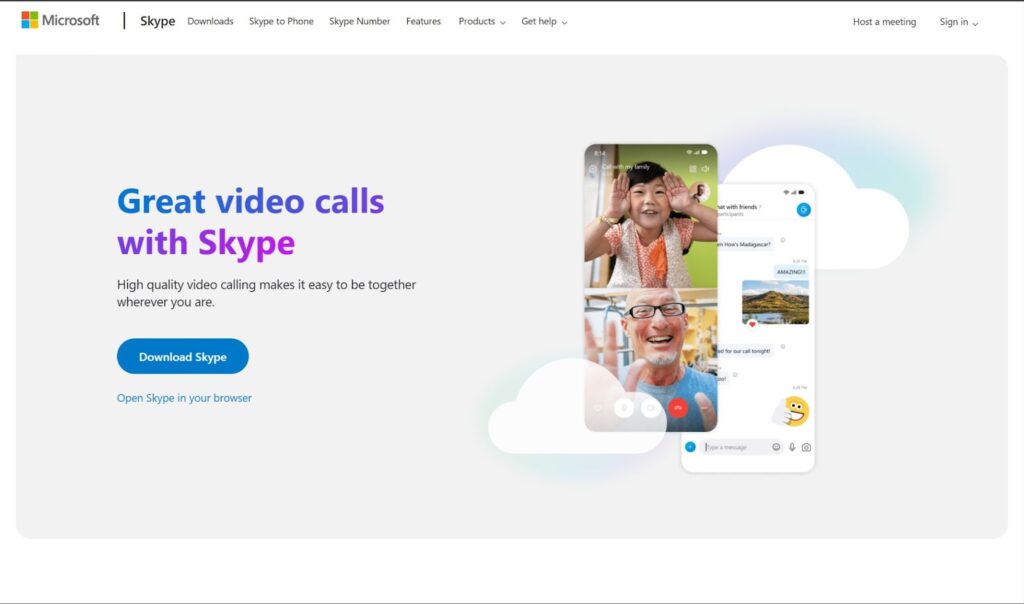Viewport: 1024px width, 604px height.
Task: Click the voice microphone icon in message bar
Action: [792, 447]
